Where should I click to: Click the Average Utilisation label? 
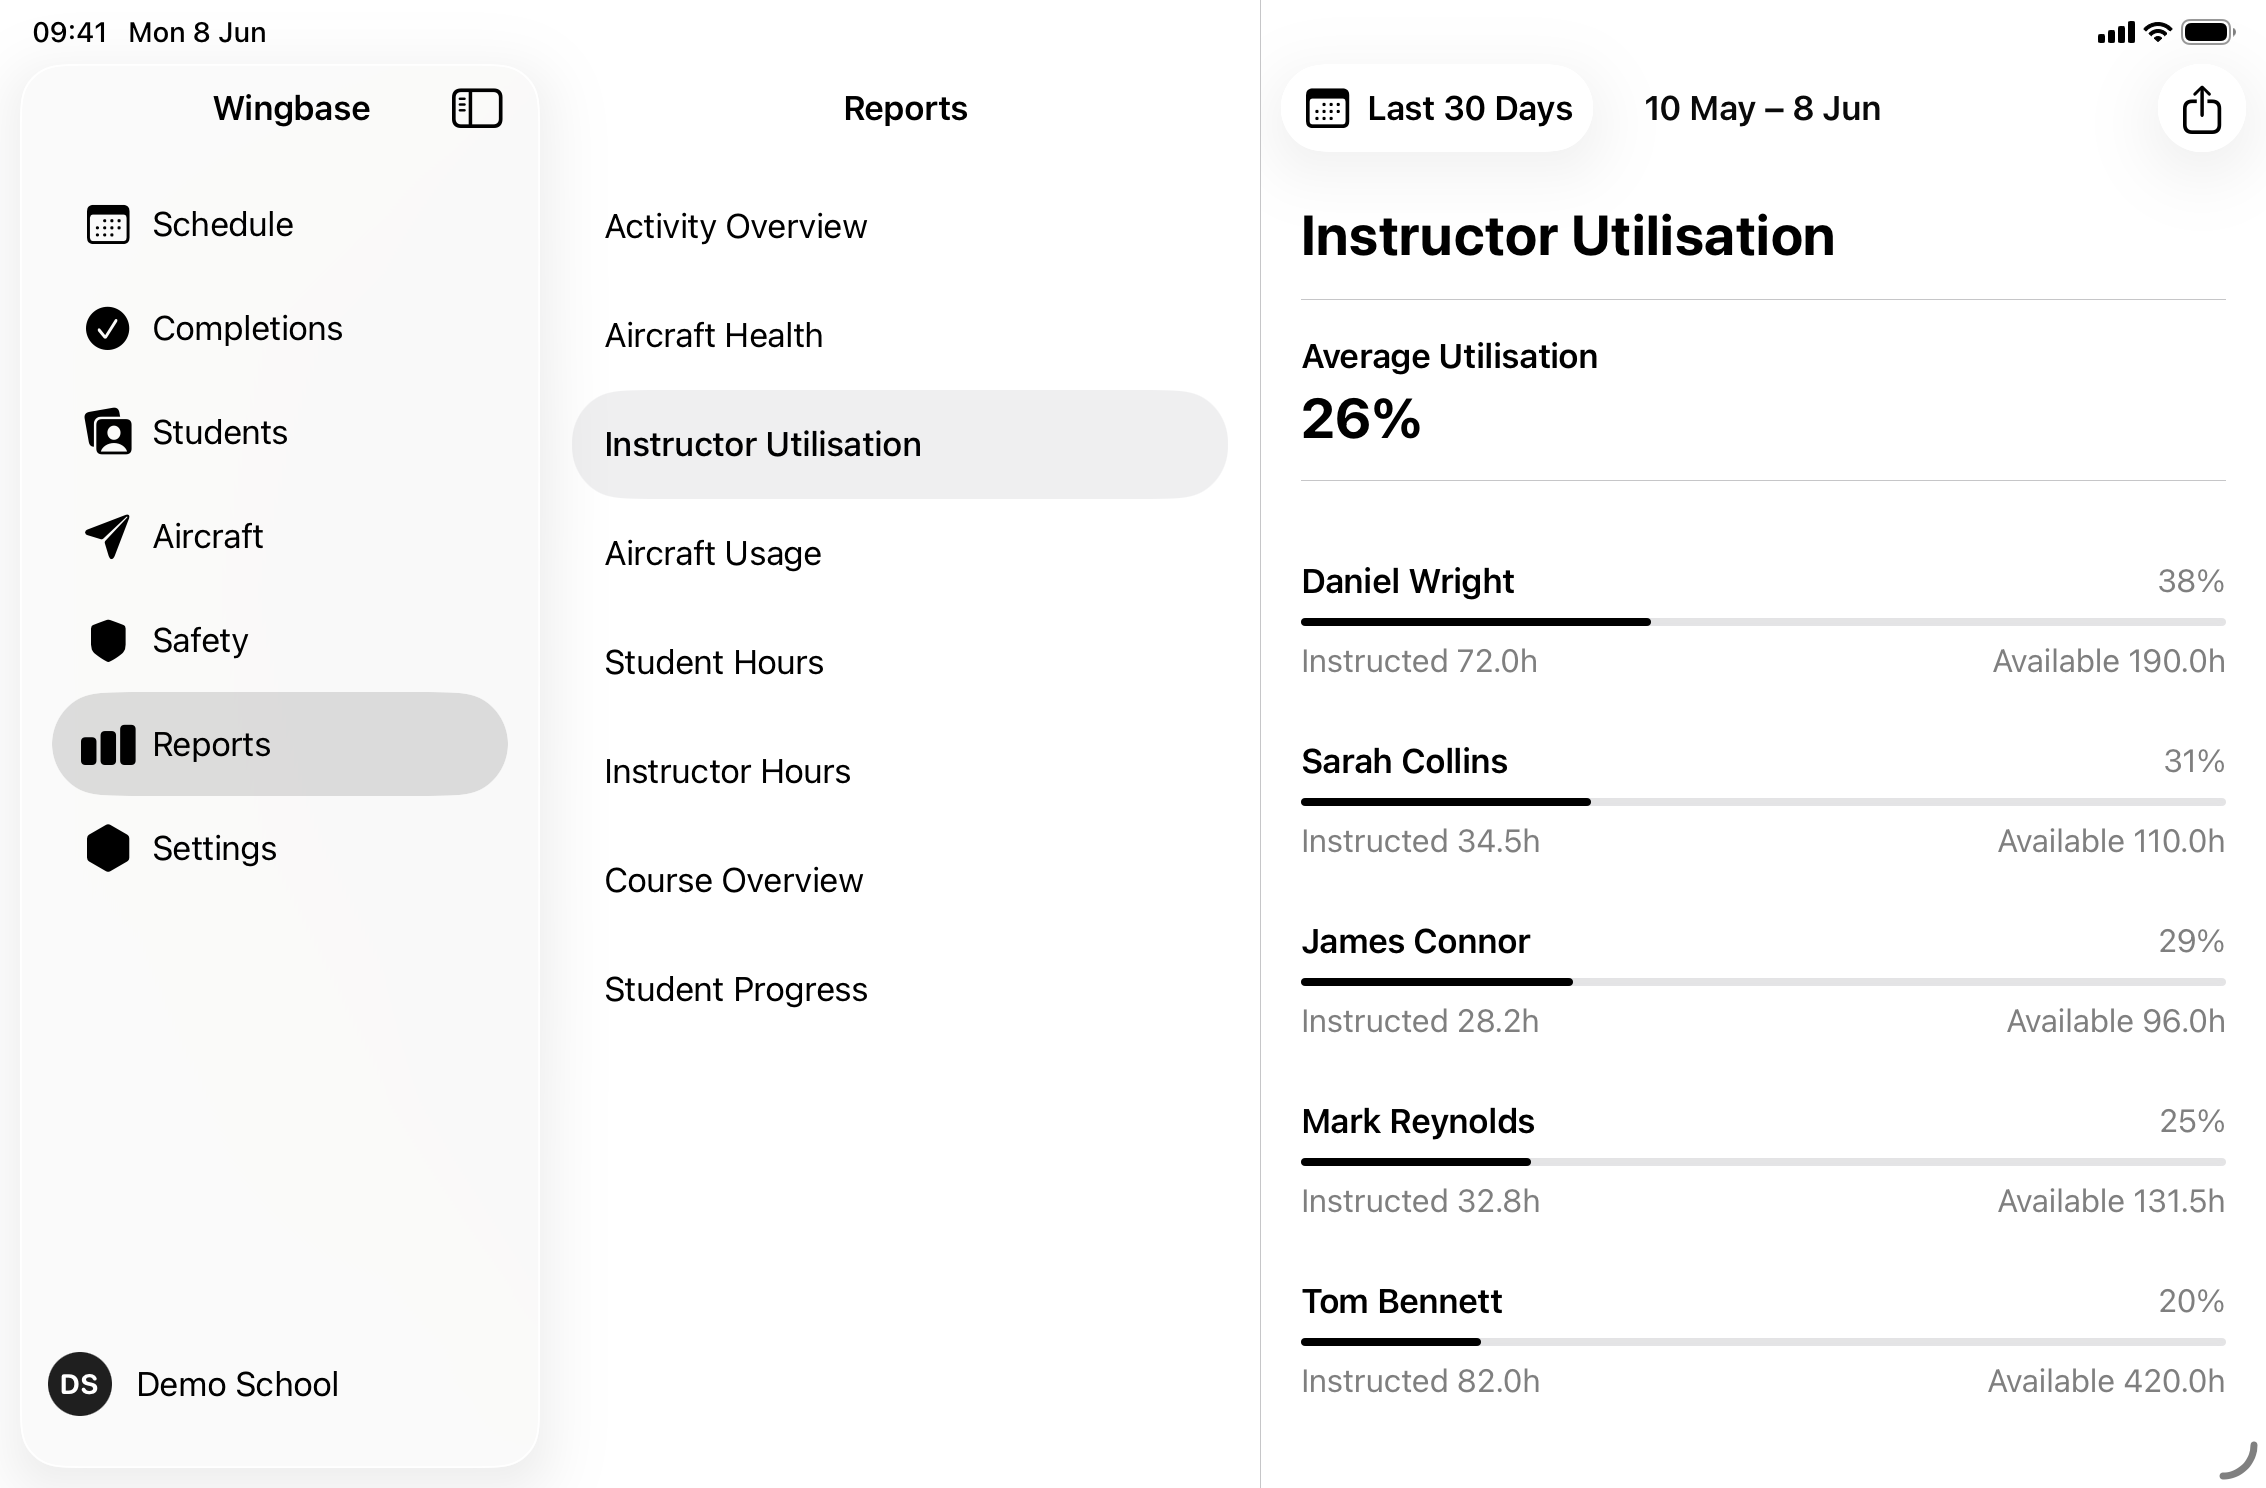[1449, 356]
